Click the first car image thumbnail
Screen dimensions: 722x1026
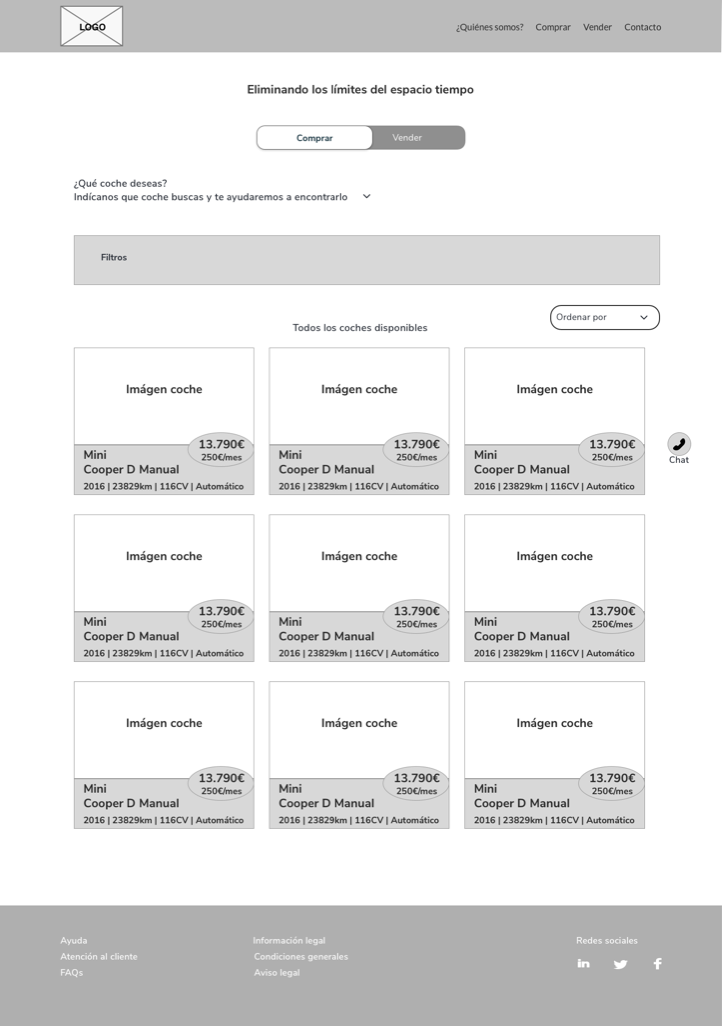click(163, 390)
